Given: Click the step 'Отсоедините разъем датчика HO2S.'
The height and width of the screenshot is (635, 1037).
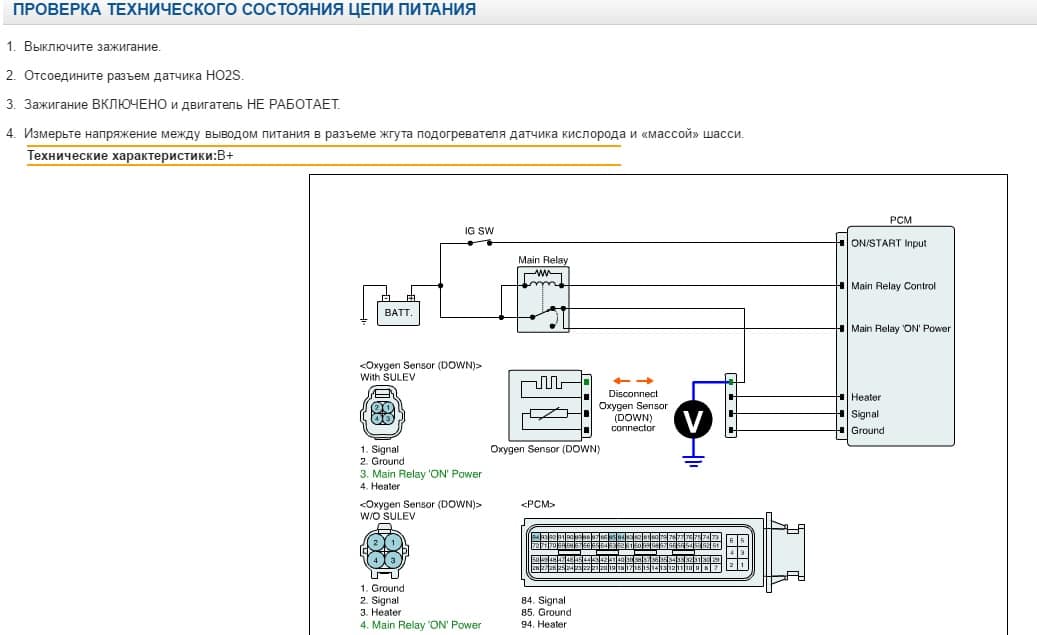Looking at the screenshot, I should [134, 75].
